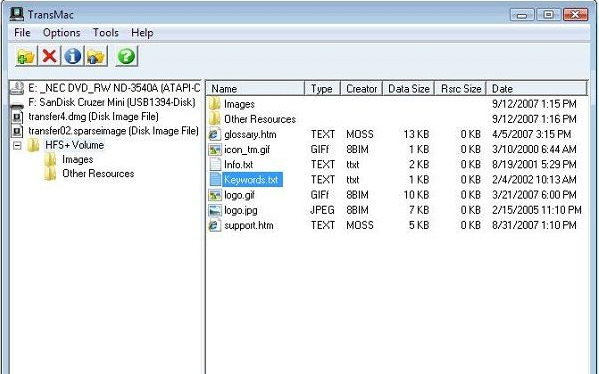The image size is (599, 374).
Task: Click the glossary.htm file icon
Action: click(x=215, y=134)
